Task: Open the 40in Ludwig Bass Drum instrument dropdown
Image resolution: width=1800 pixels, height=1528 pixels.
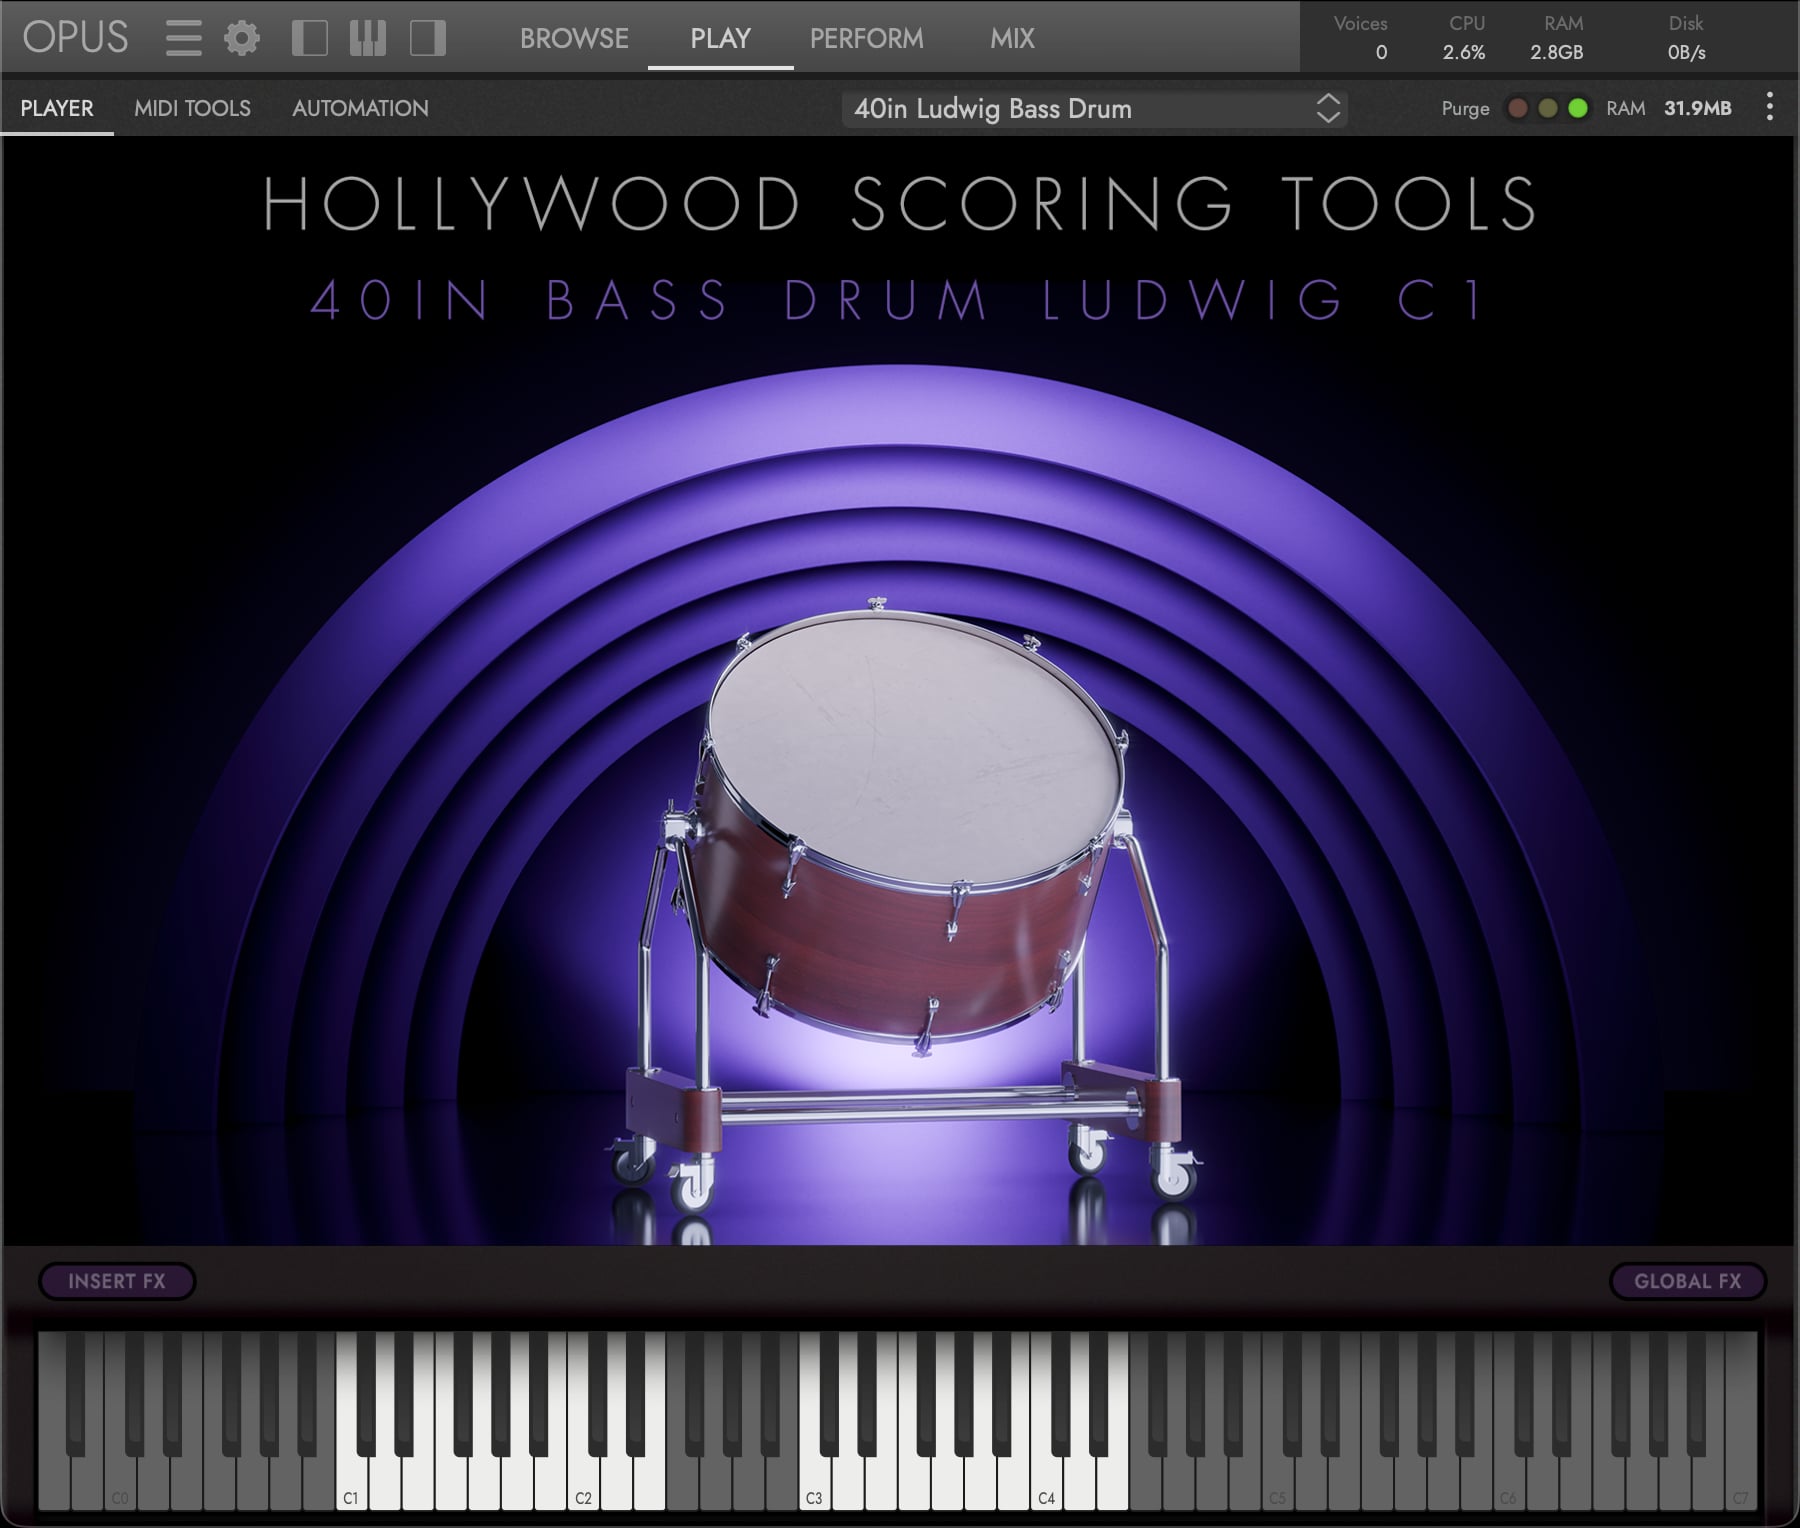Action: tap(1094, 108)
